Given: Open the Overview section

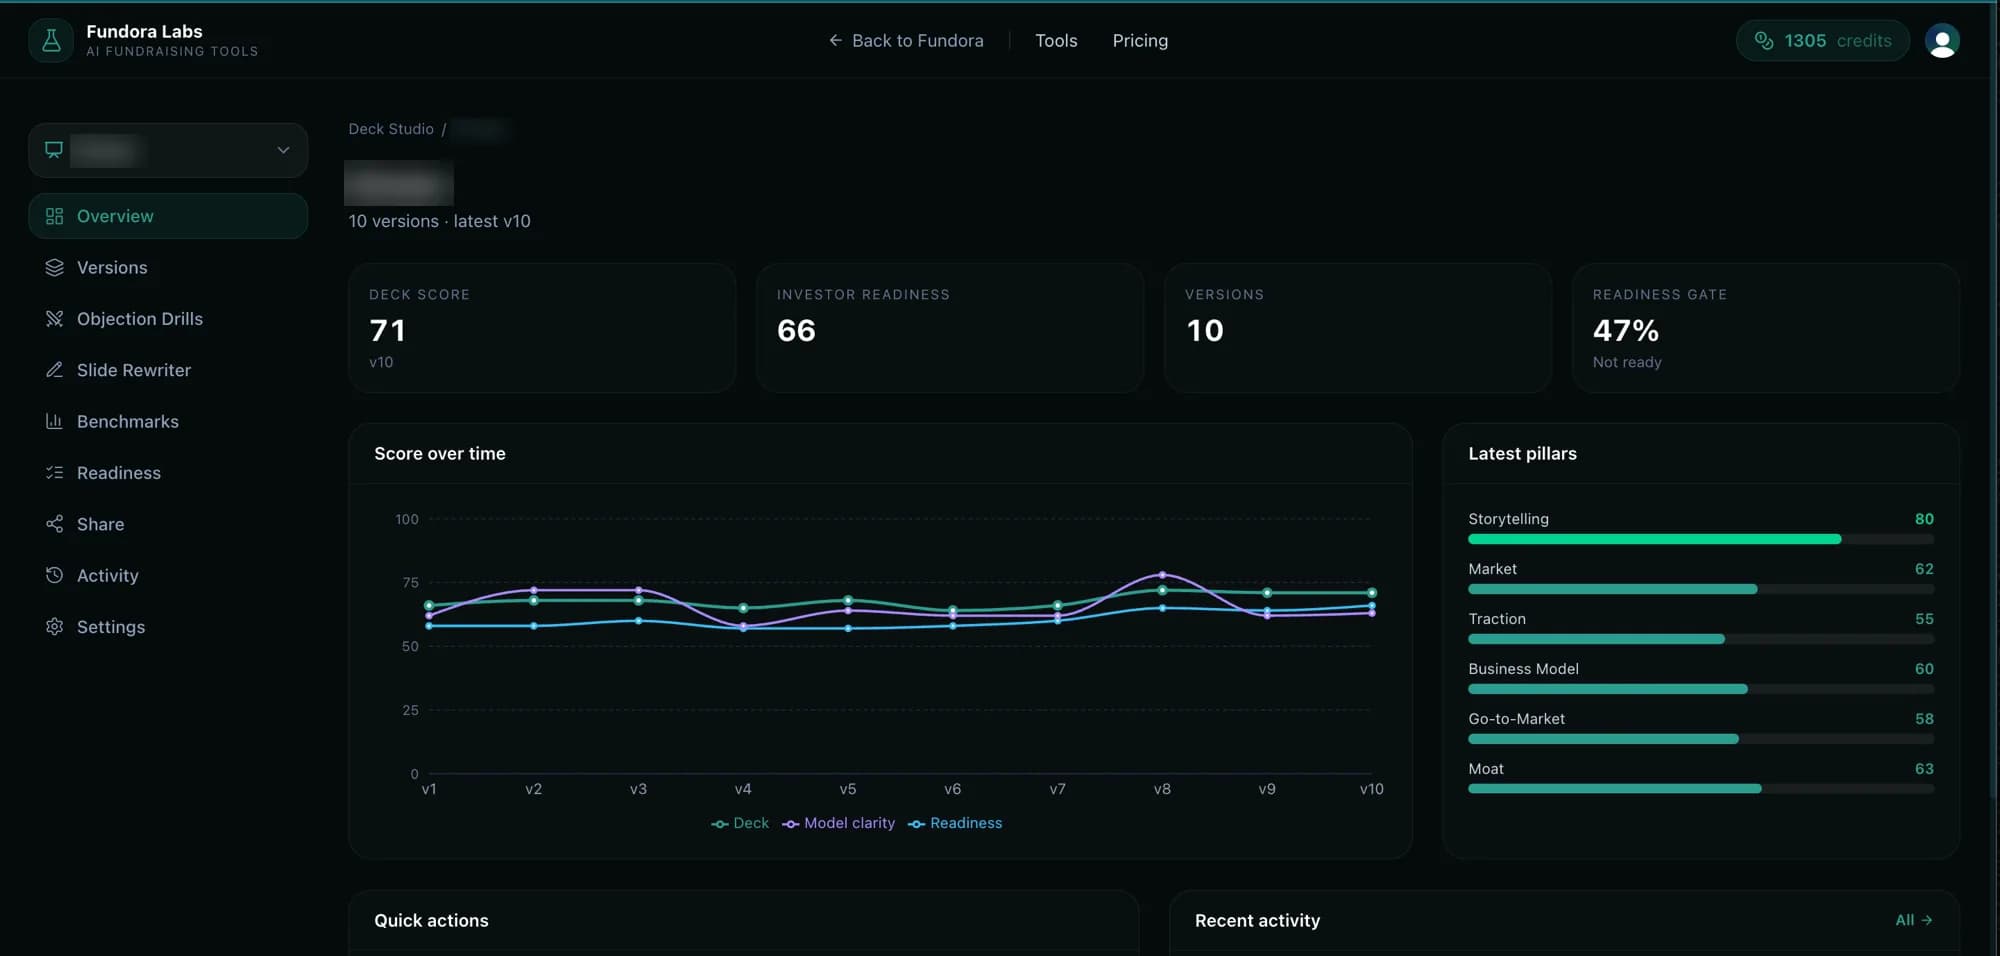Looking at the screenshot, I should (x=168, y=216).
